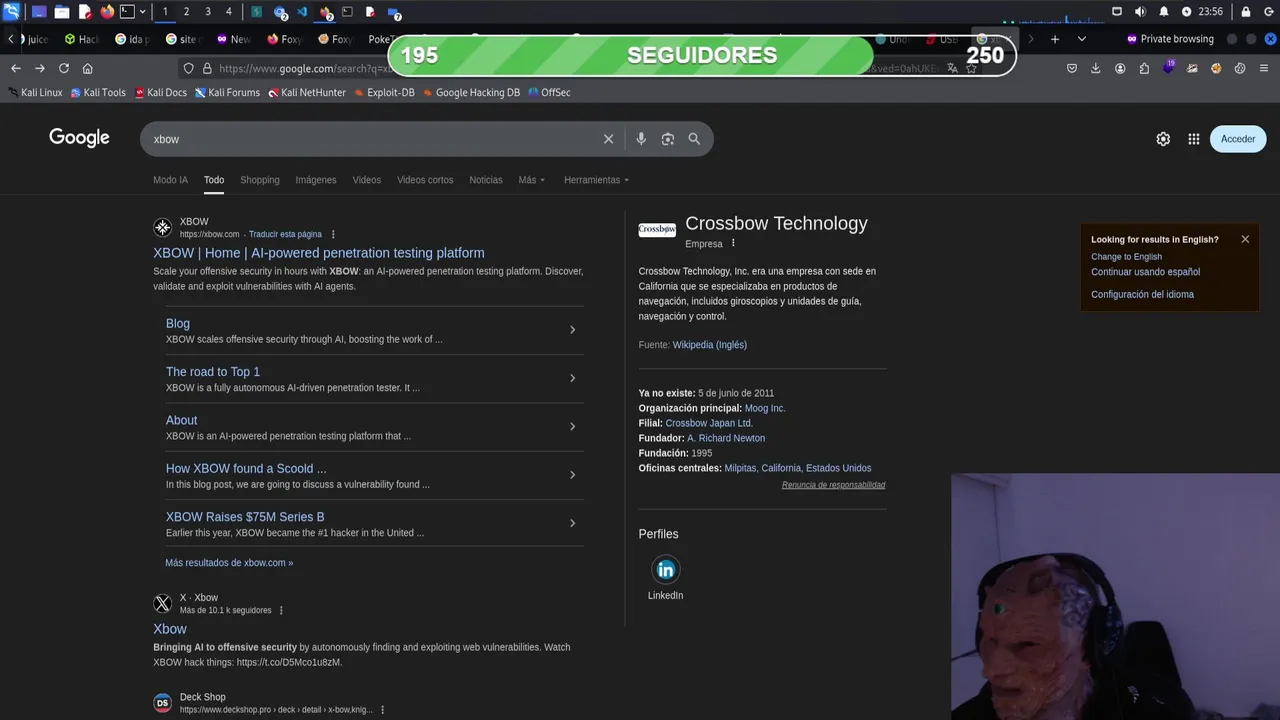This screenshot has height=720, width=1280.
Task: Open the A. Richard Newton link
Action: pos(726,438)
